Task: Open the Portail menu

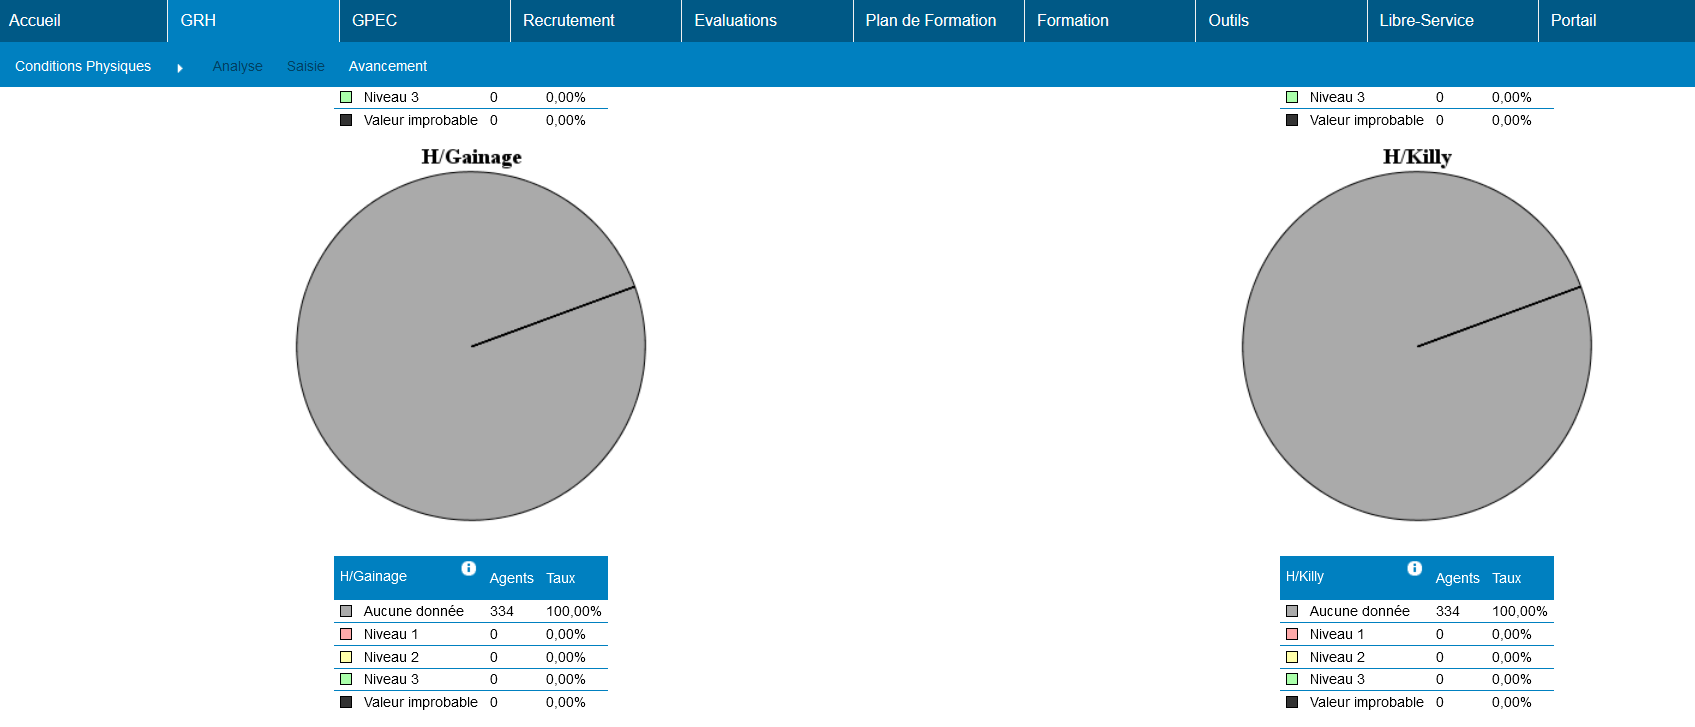Action: (x=1573, y=21)
